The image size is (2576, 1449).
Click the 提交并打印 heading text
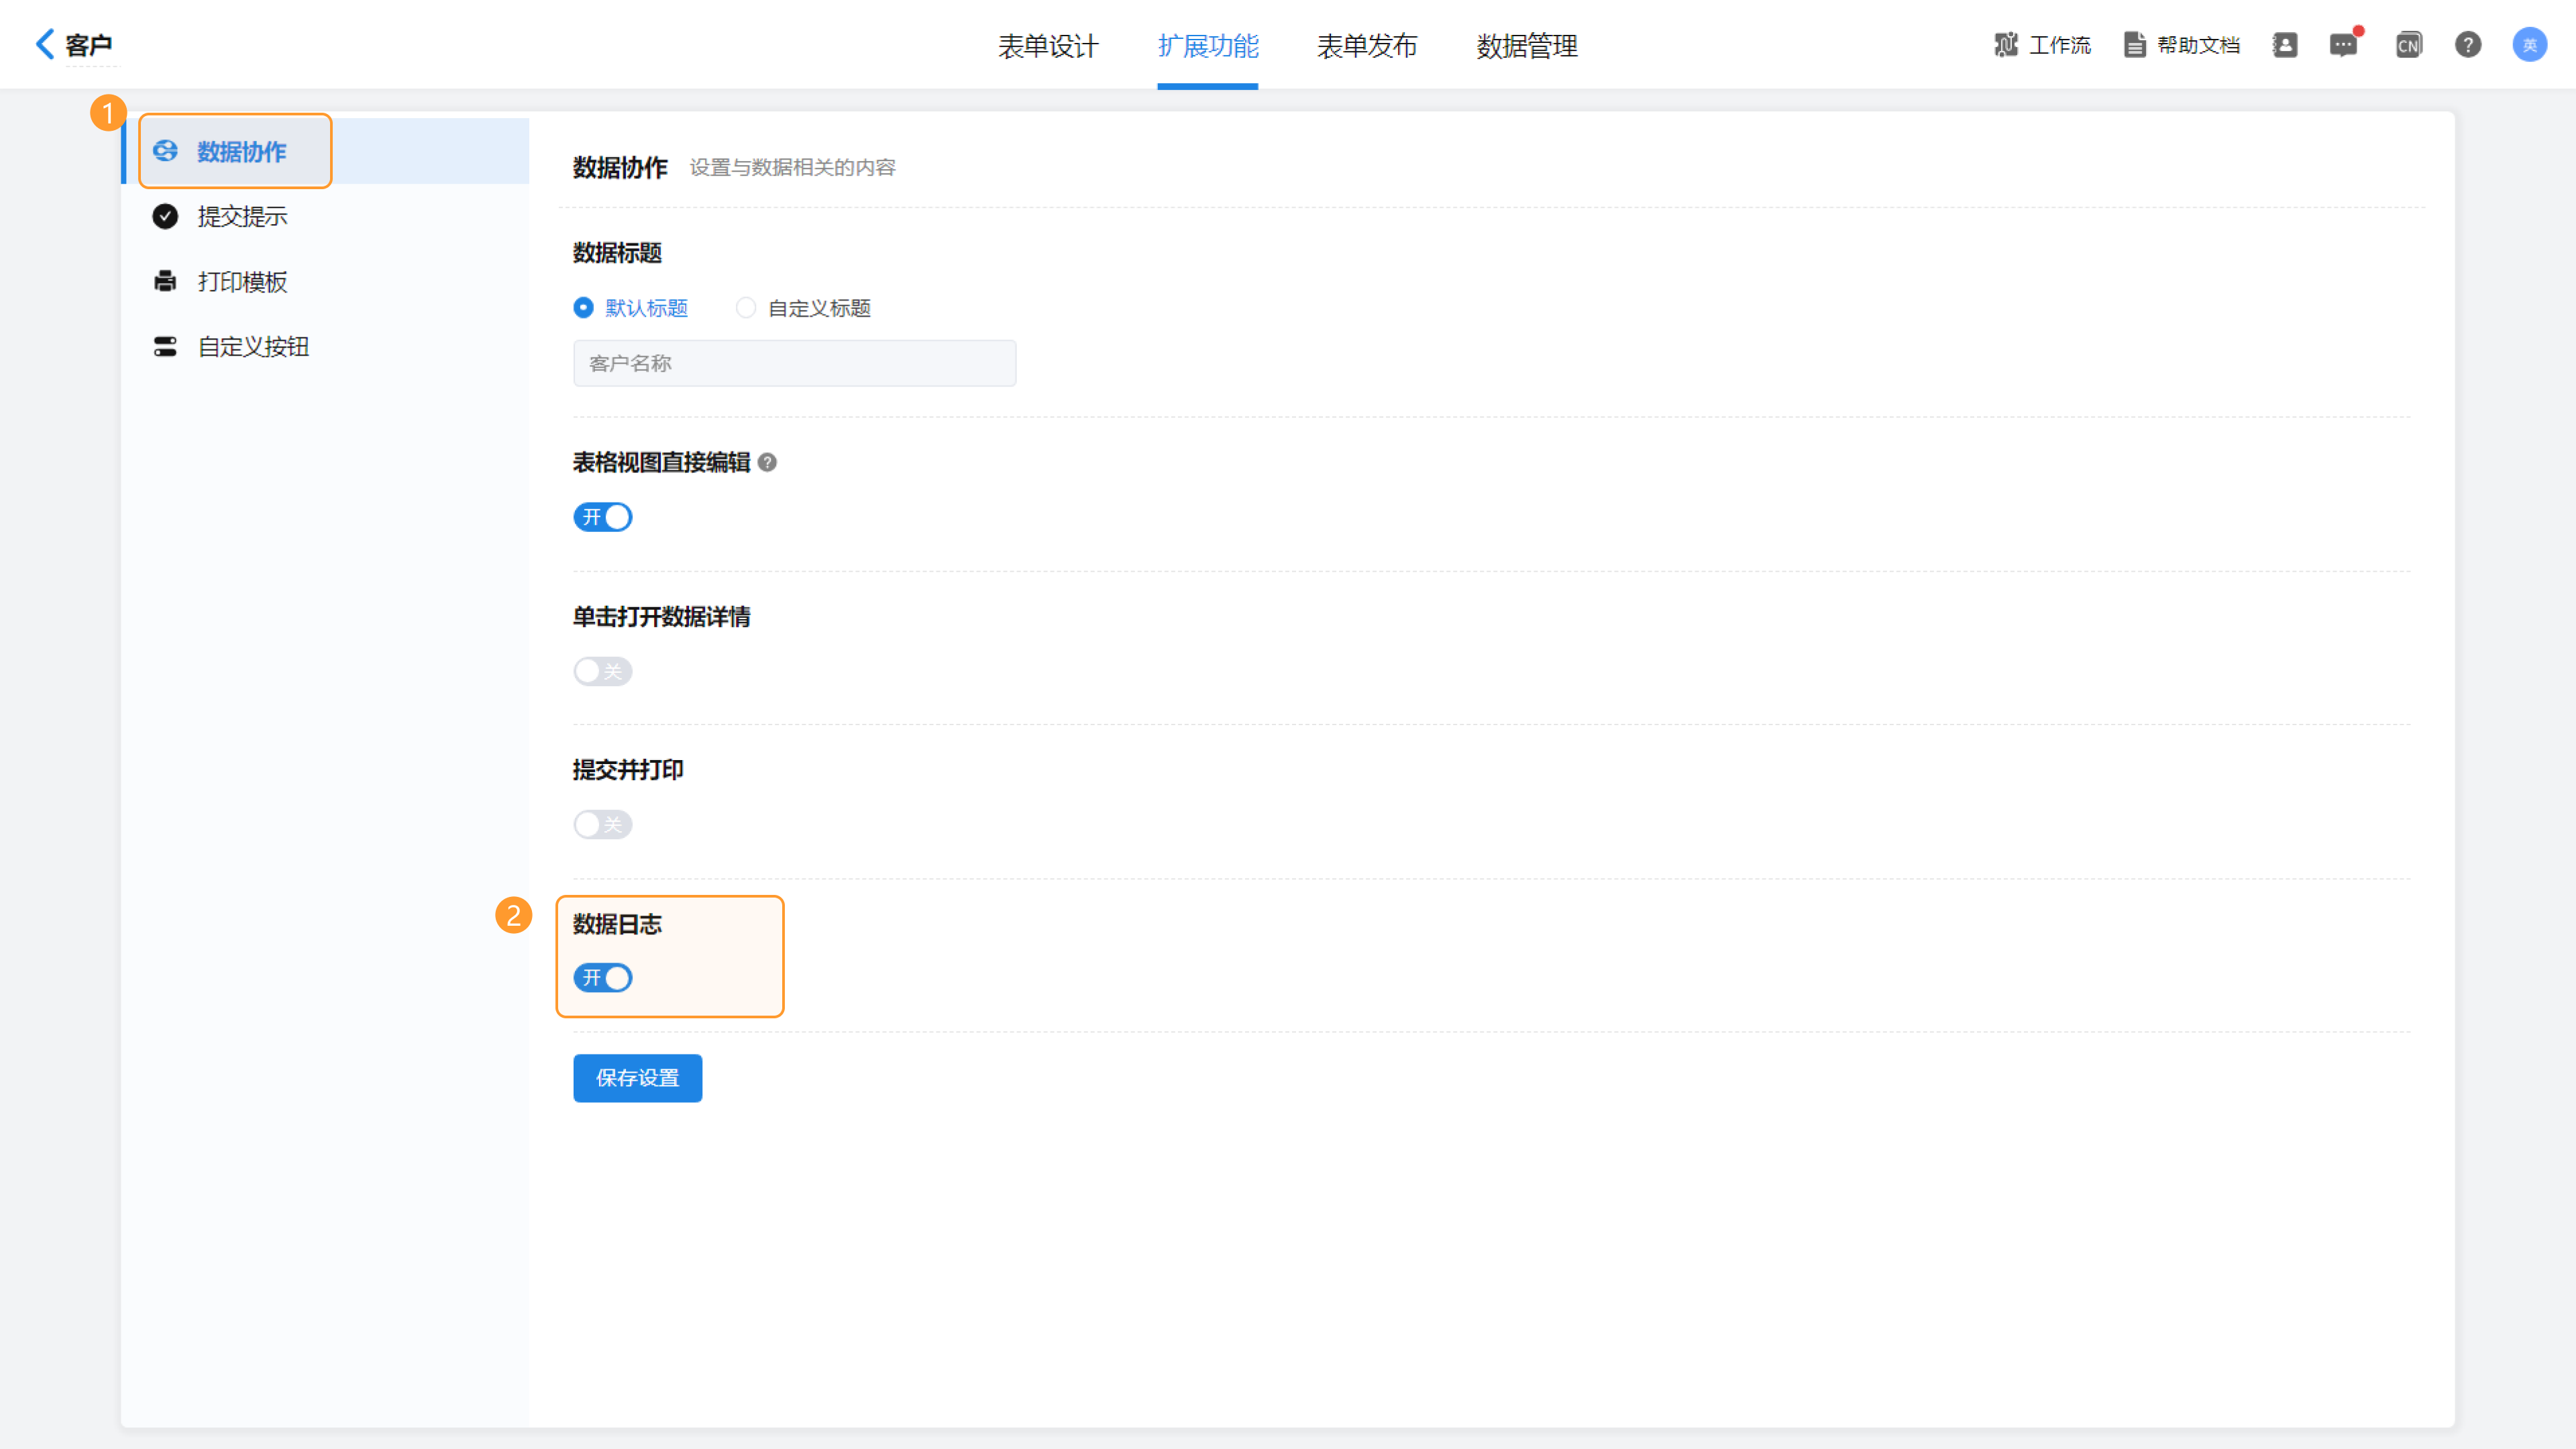(x=628, y=770)
